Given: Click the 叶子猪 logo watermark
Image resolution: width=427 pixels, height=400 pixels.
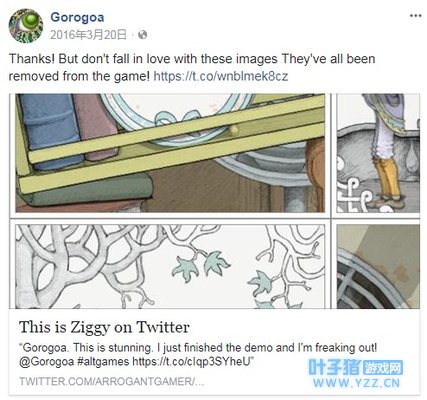Looking at the screenshot, I should (x=334, y=367).
